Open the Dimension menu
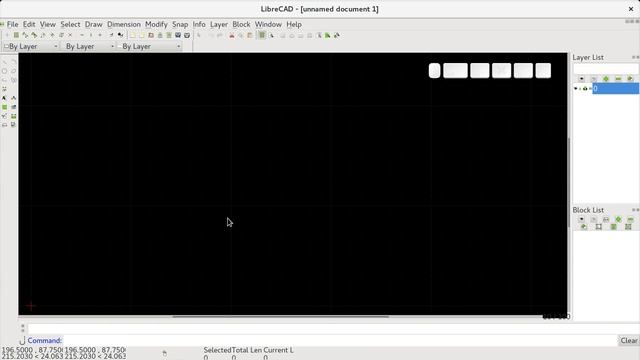640x360 pixels. pyautogui.click(x=124, y=24)
